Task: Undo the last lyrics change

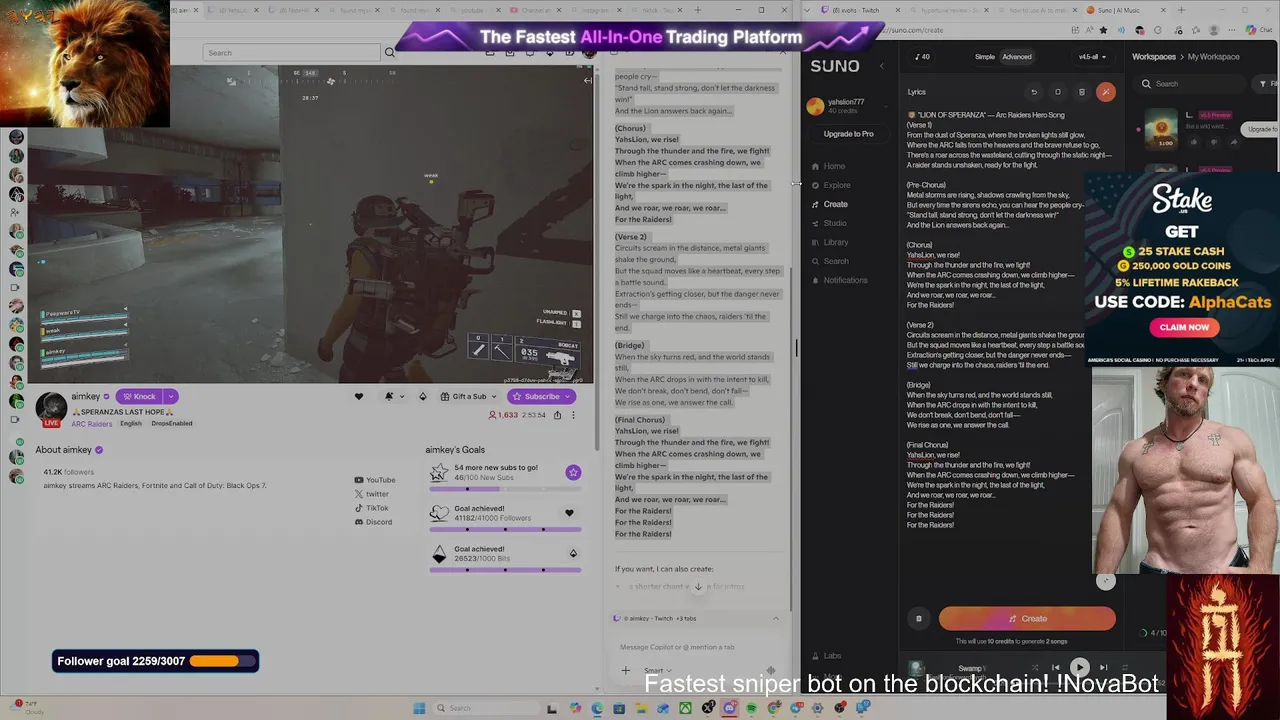Action: (x=1034, y=92)
